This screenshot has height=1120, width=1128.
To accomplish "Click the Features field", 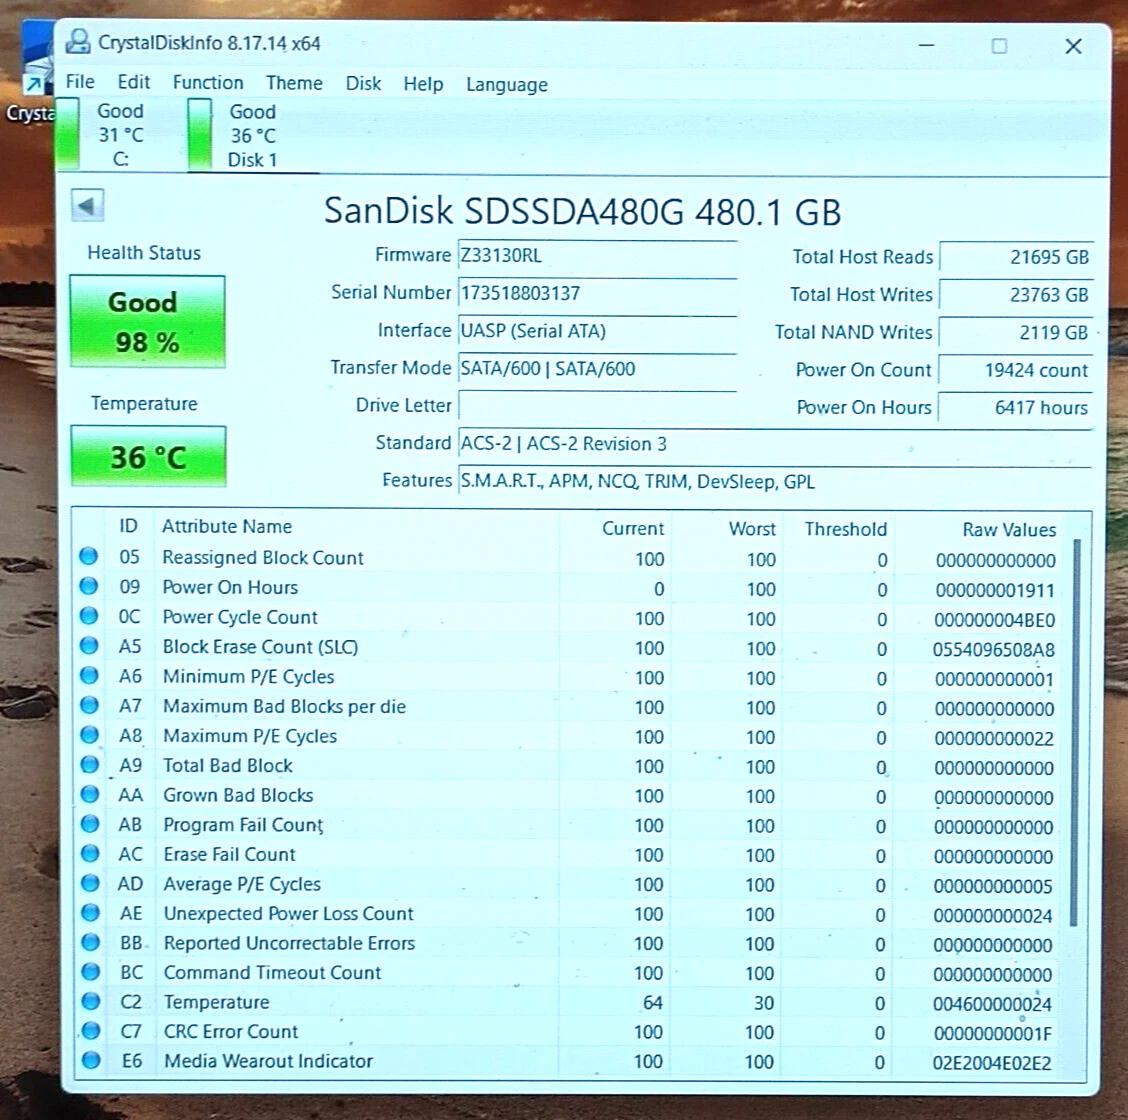I will [776, 481].
